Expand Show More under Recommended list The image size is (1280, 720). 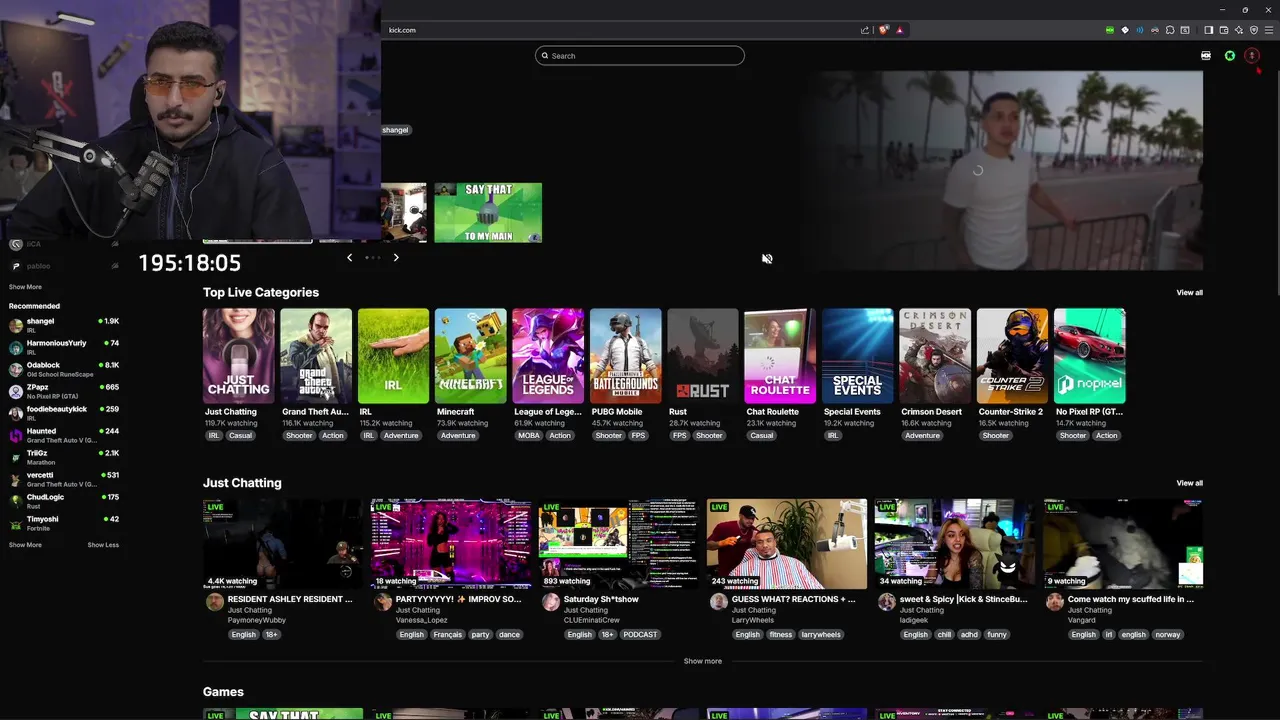click(25, 545)
